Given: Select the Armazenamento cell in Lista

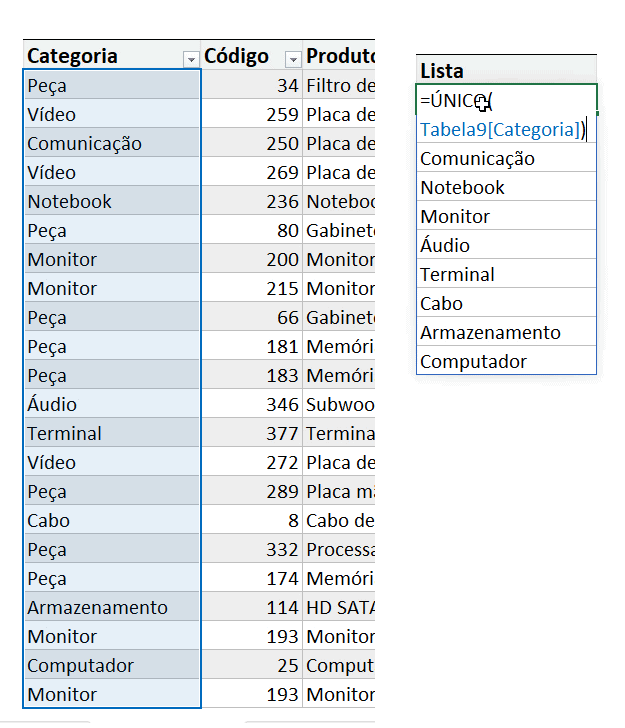Looking at the screenshot, I should [506, 332].
